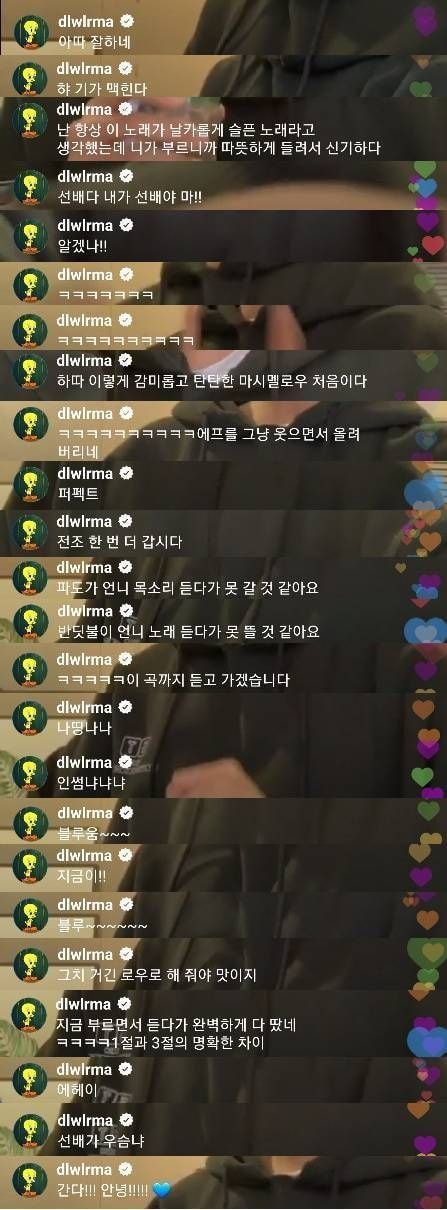The width and height of the screenshot is (447, 1210).
Task: Tap comment 'ㅋㅋㅋㅋㅋ이 곡까지 듣고 가겠습니다'
Action: tap(173, 680)
